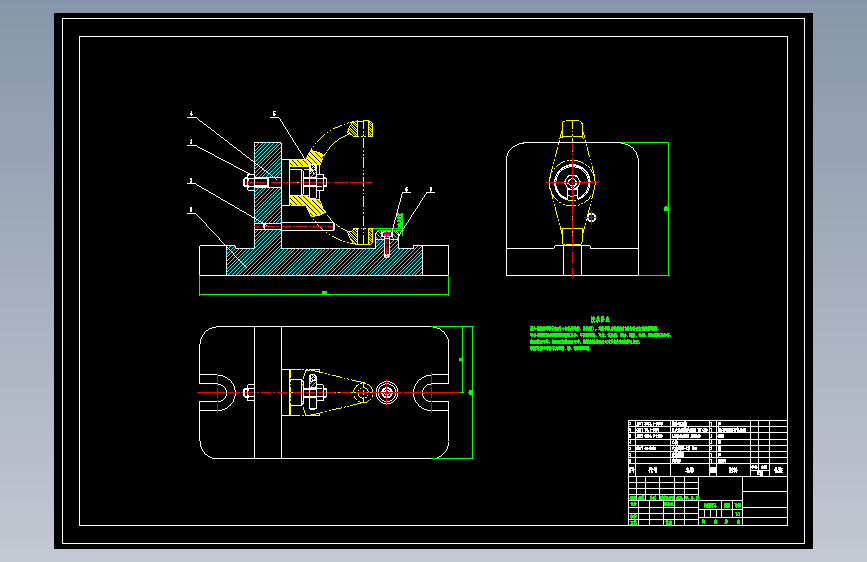
Task: Select the cyan hatched vertical support plate
Action: (x=268, y=194)
